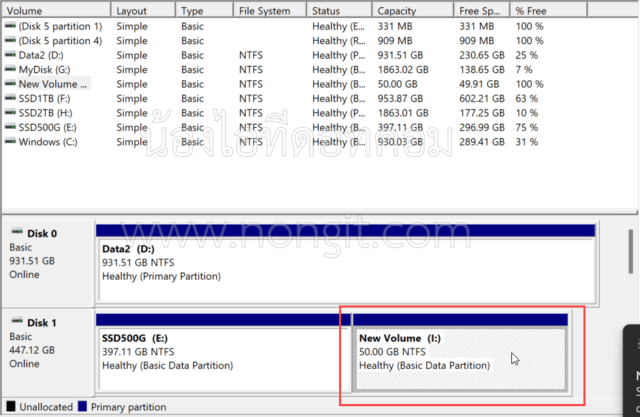Click the 289.41 GB free space cell

point(482,142)
